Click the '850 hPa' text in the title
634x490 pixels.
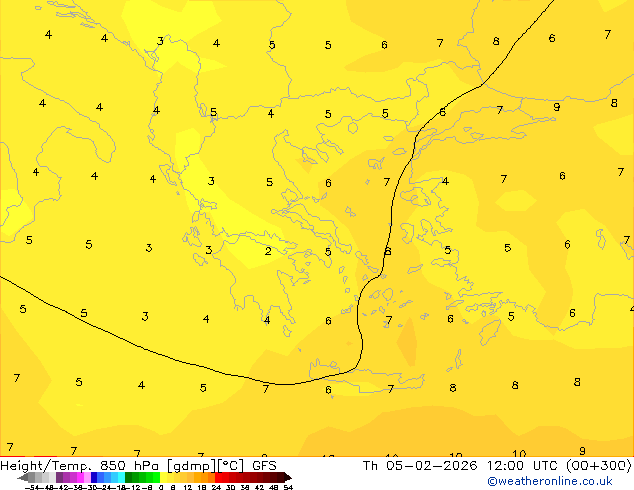pos(130,465)
